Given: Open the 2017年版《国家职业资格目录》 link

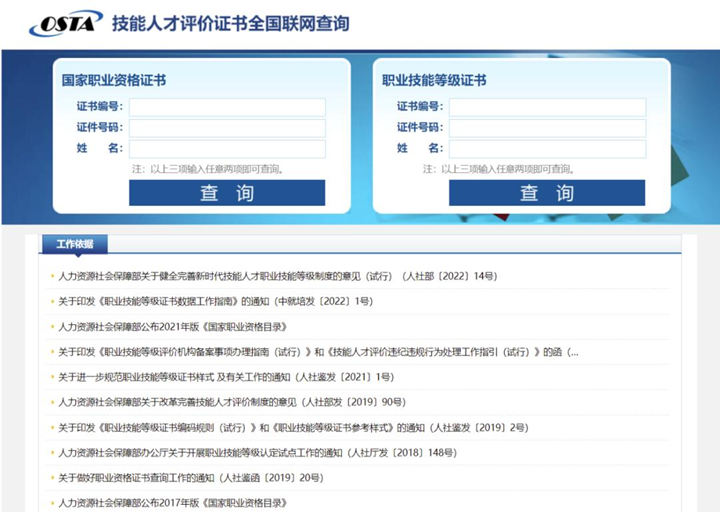Looking at the screenshot, I should click(x=172, y=503).
